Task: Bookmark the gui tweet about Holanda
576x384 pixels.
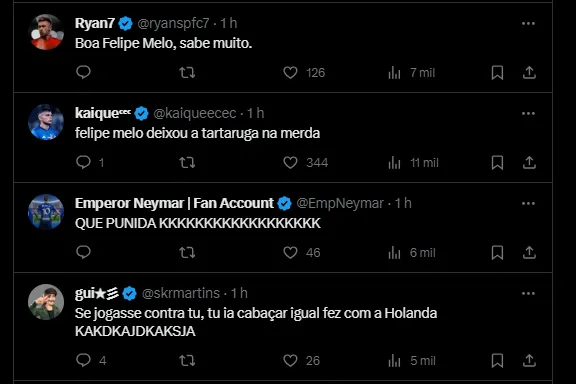Action: 497,360
